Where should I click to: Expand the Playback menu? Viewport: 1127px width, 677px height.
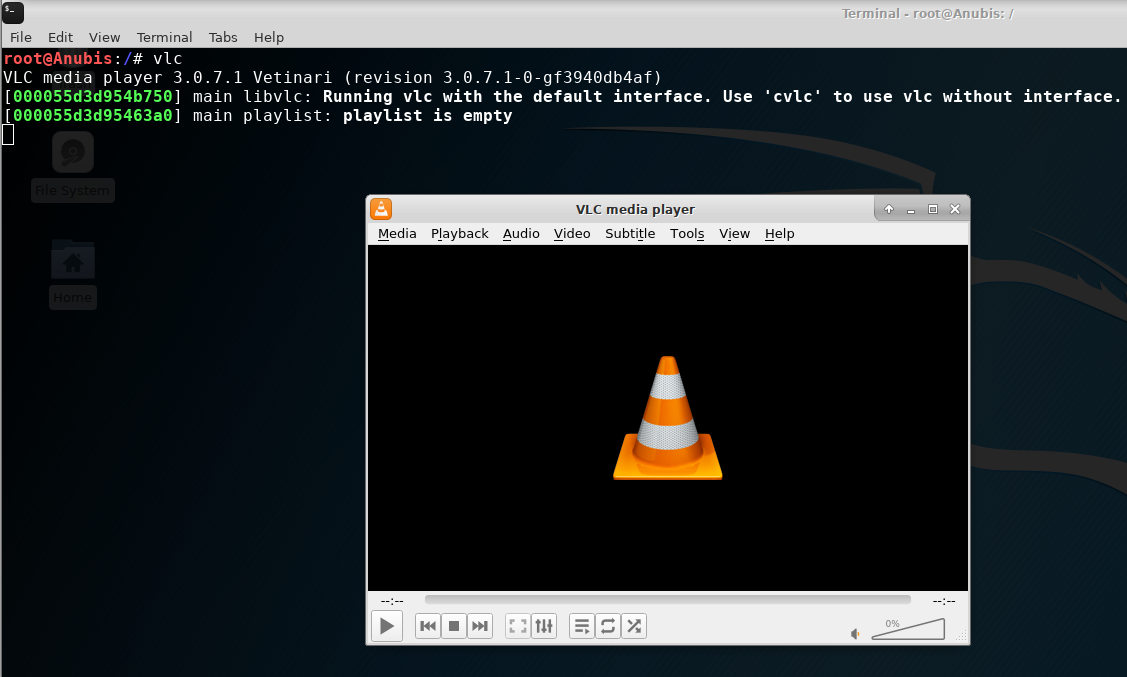click(x=459, y=234)
